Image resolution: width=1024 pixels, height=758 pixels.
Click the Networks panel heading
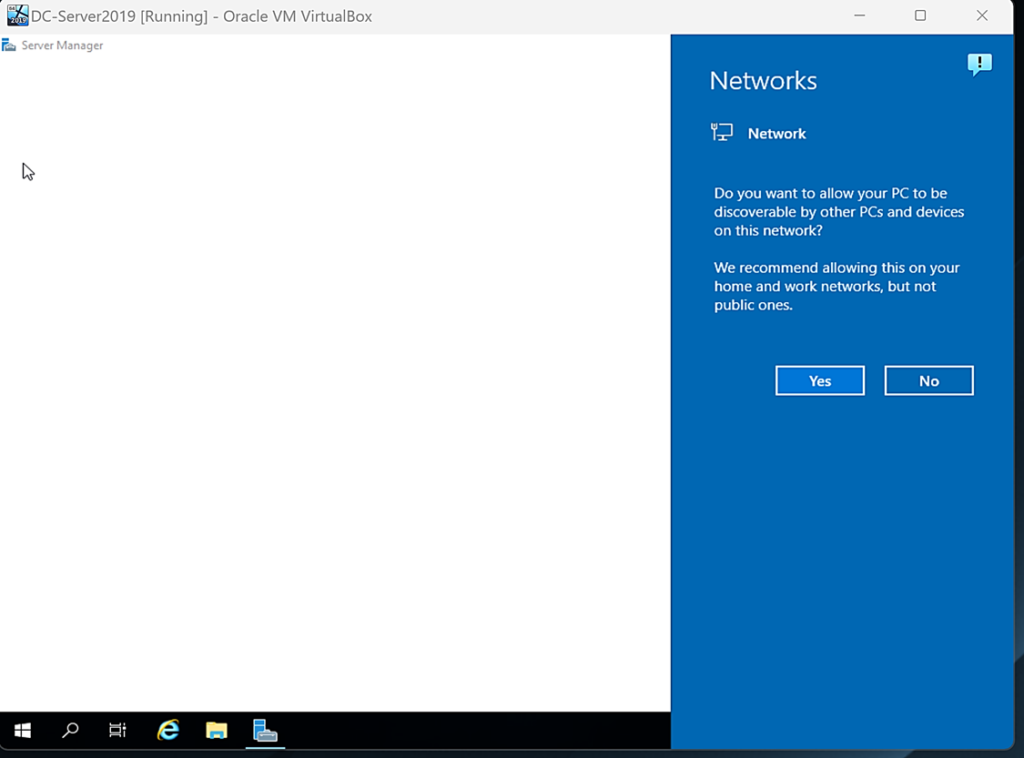(763, 81)
